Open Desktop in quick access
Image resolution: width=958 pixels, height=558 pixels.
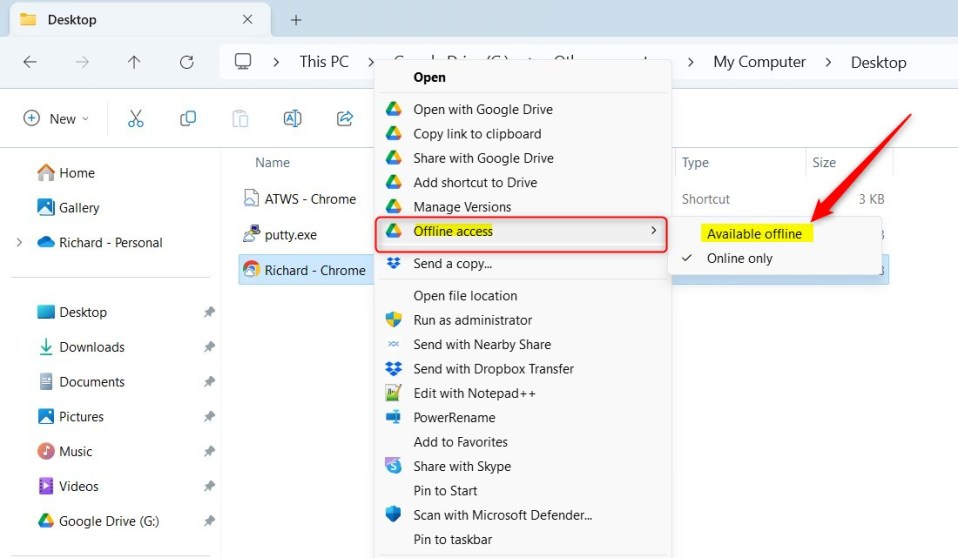click(x=72, y=312)
